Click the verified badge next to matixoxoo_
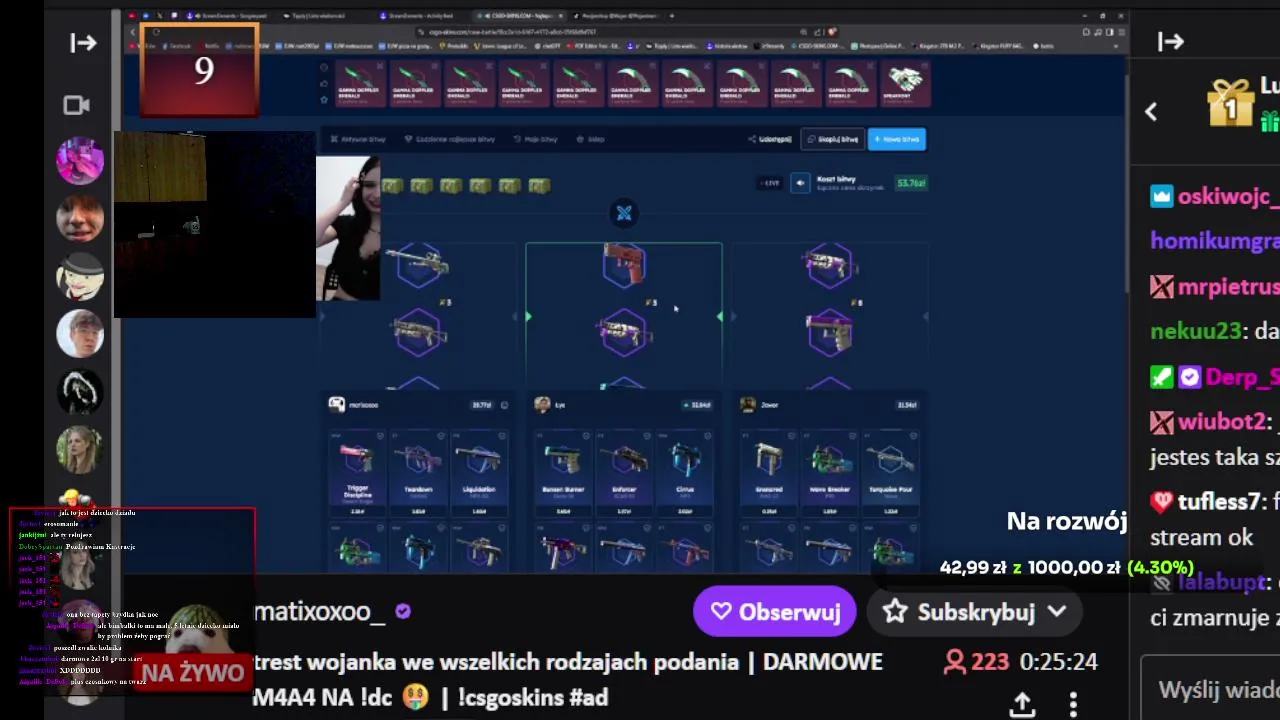Viewport: 1280px width, 720px height. coord(403,611)
